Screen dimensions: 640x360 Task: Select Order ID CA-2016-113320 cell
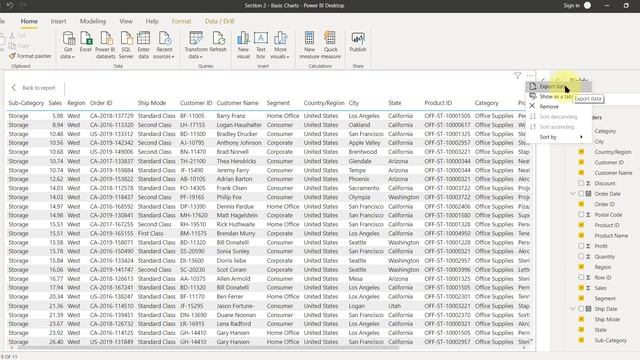pos(111,125)
